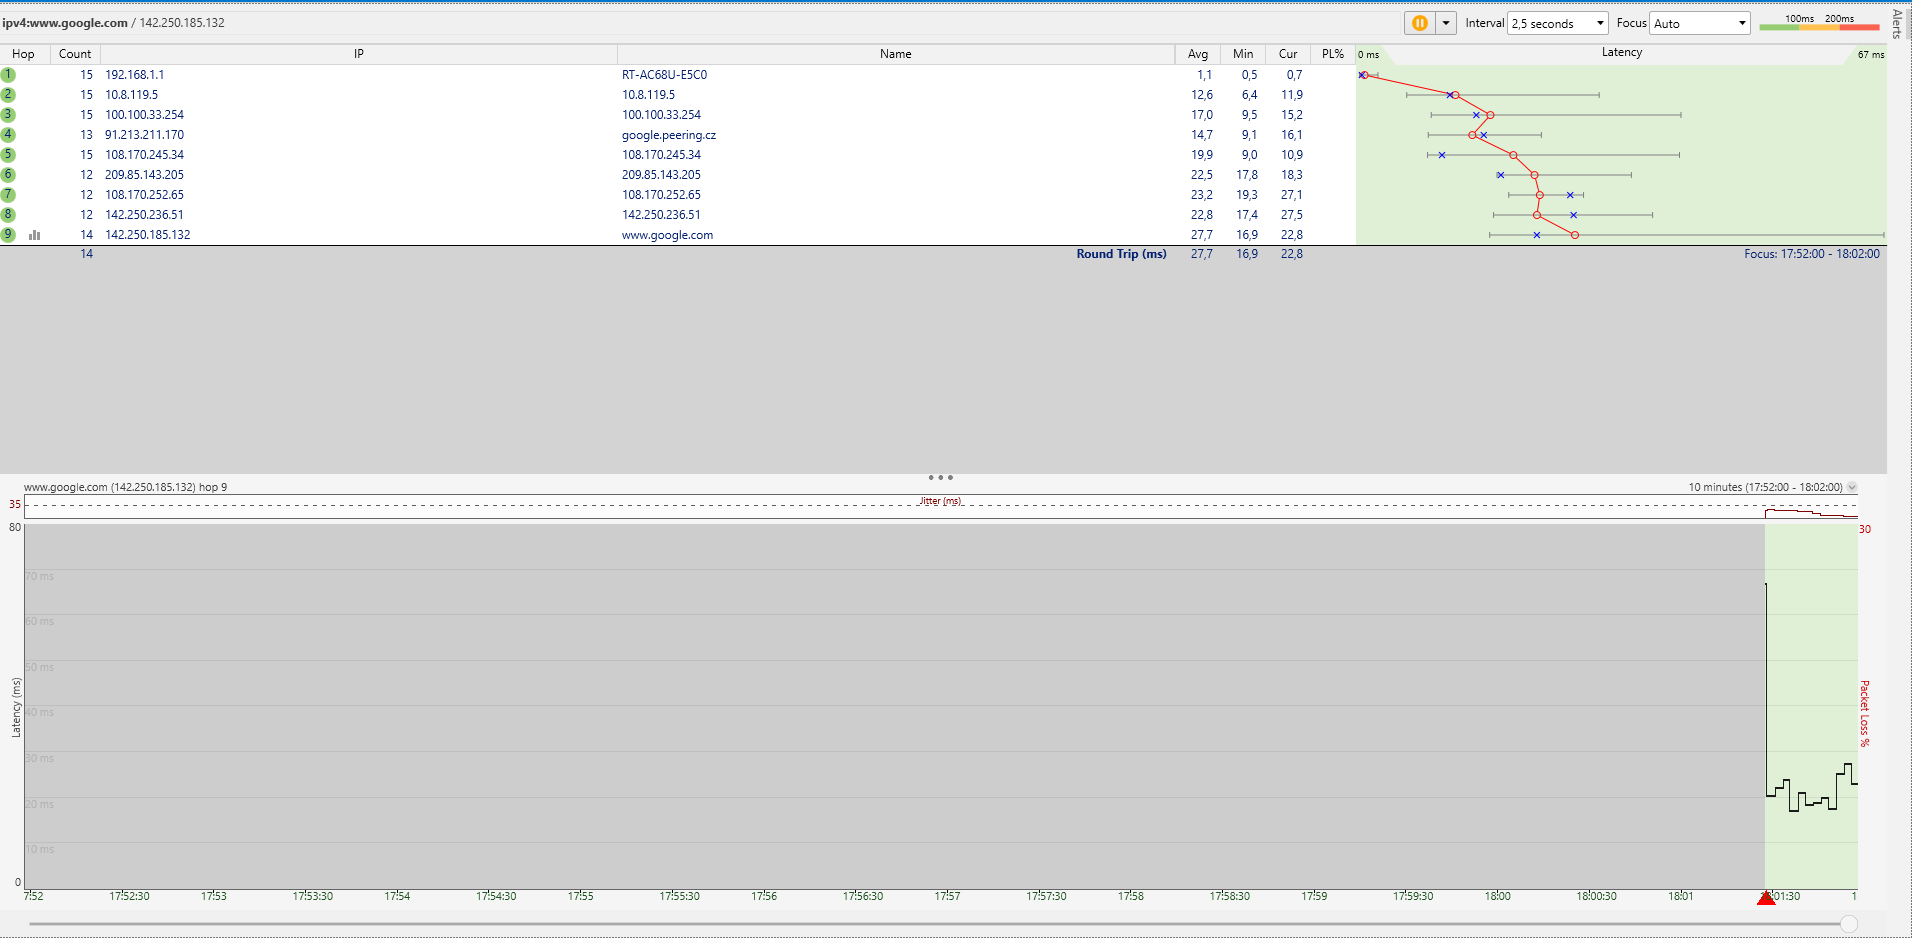Select the hop 1 green circle icon
This screenshot has height=938, width=1912.
pyautogui.click(x=8, y=75)
